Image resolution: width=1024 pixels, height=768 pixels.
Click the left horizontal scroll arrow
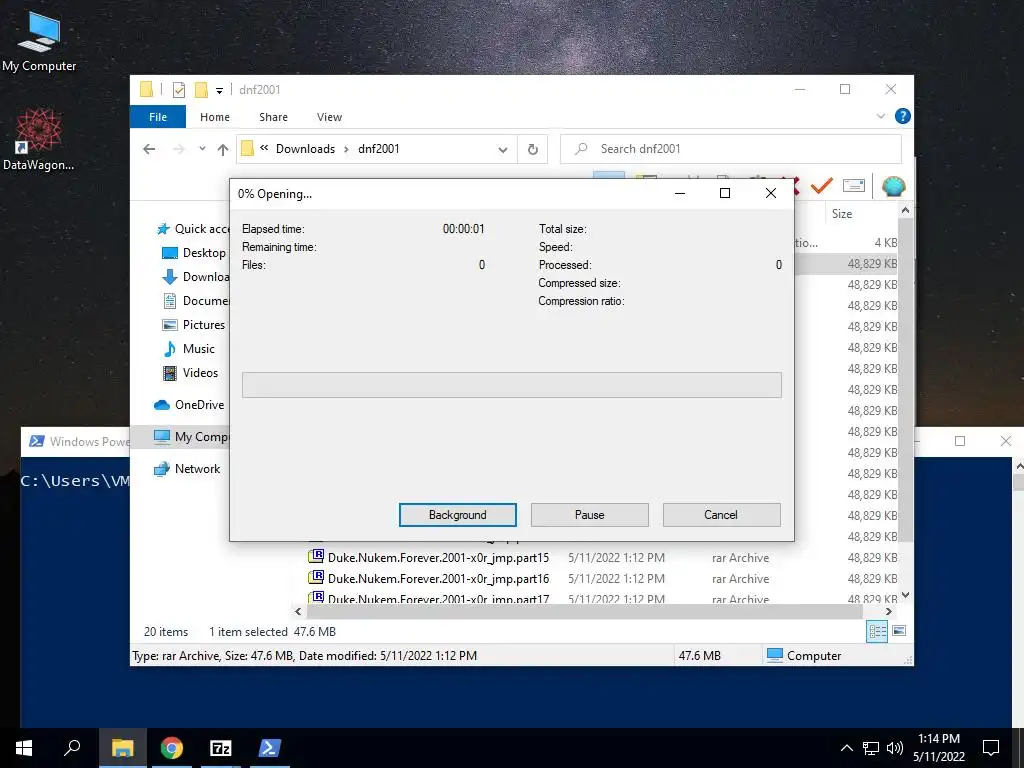click(x=298, y=612)
